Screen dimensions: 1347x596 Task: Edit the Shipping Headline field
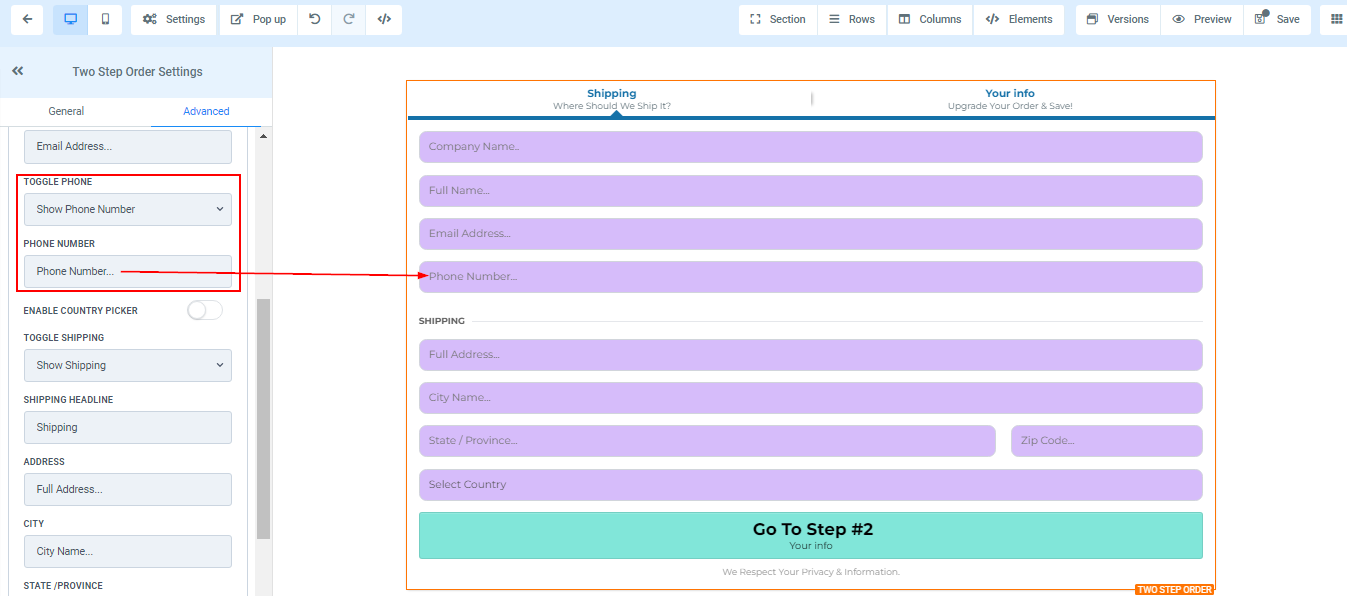128,427
